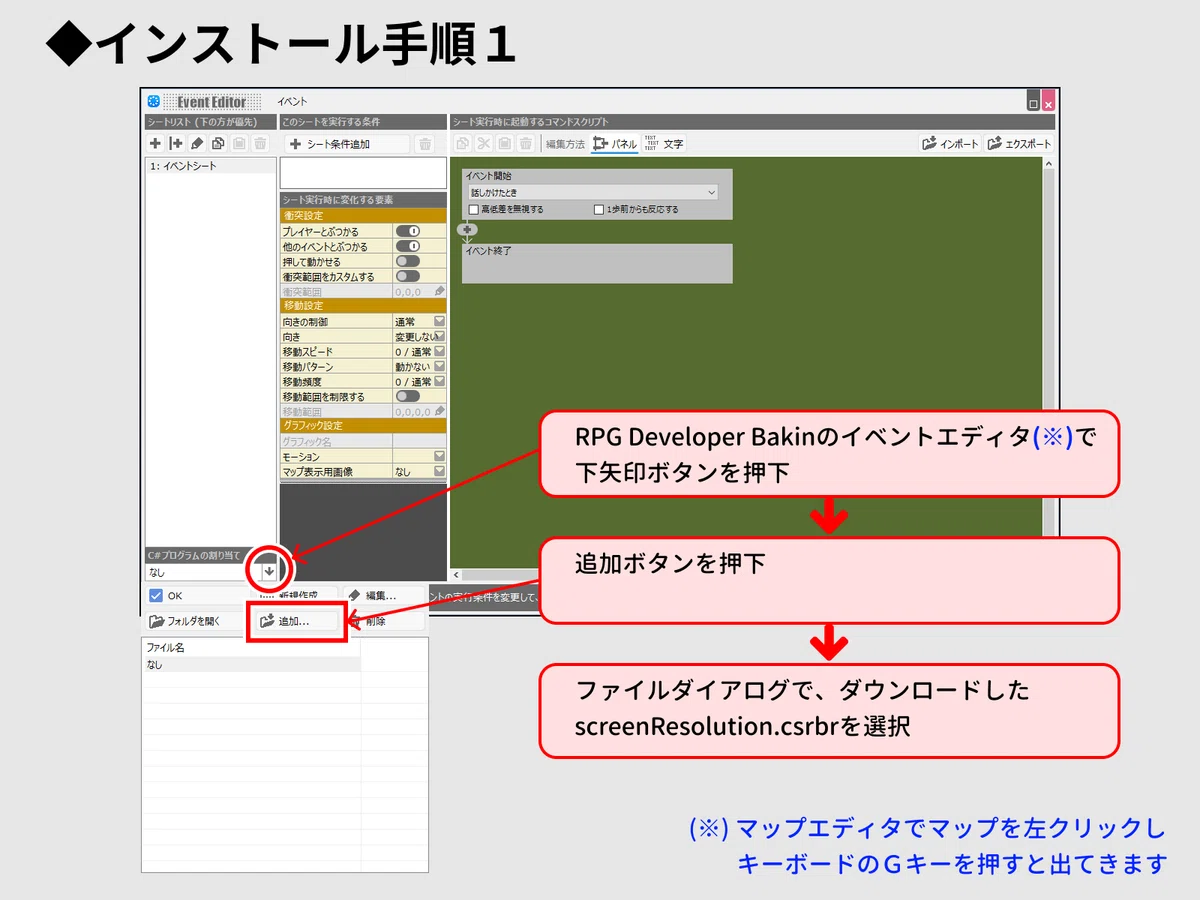
Task: Open the 向き dropdown showing 変更しない
Action: click(439, 336)
